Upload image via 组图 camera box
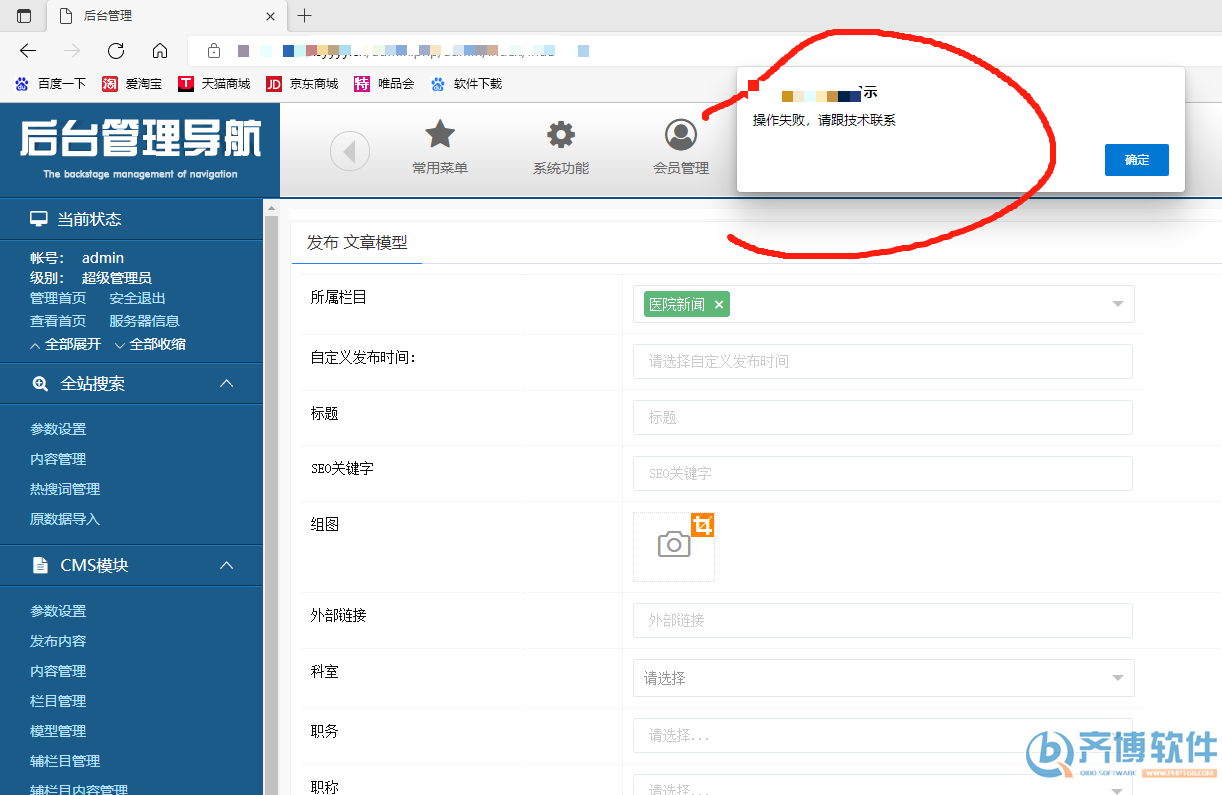This screenshot has width=1222, height=795. (674, 546)
